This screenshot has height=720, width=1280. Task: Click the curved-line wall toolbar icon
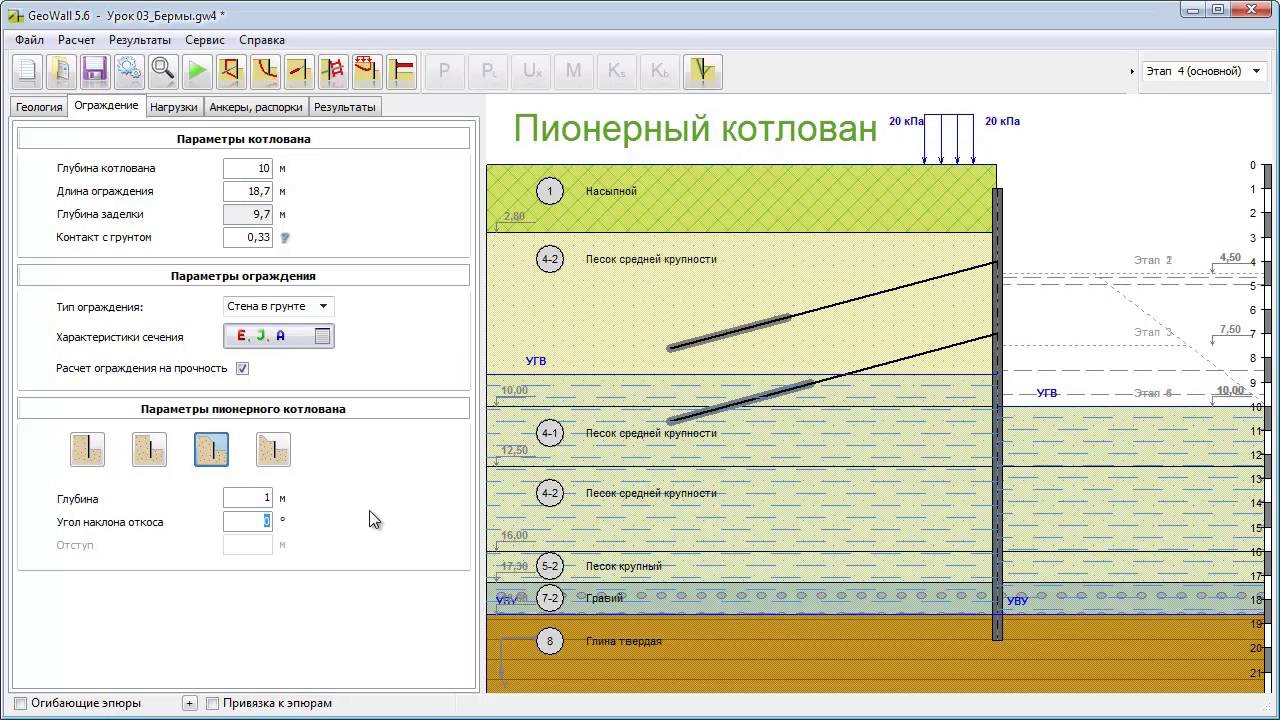click(265, 71)
